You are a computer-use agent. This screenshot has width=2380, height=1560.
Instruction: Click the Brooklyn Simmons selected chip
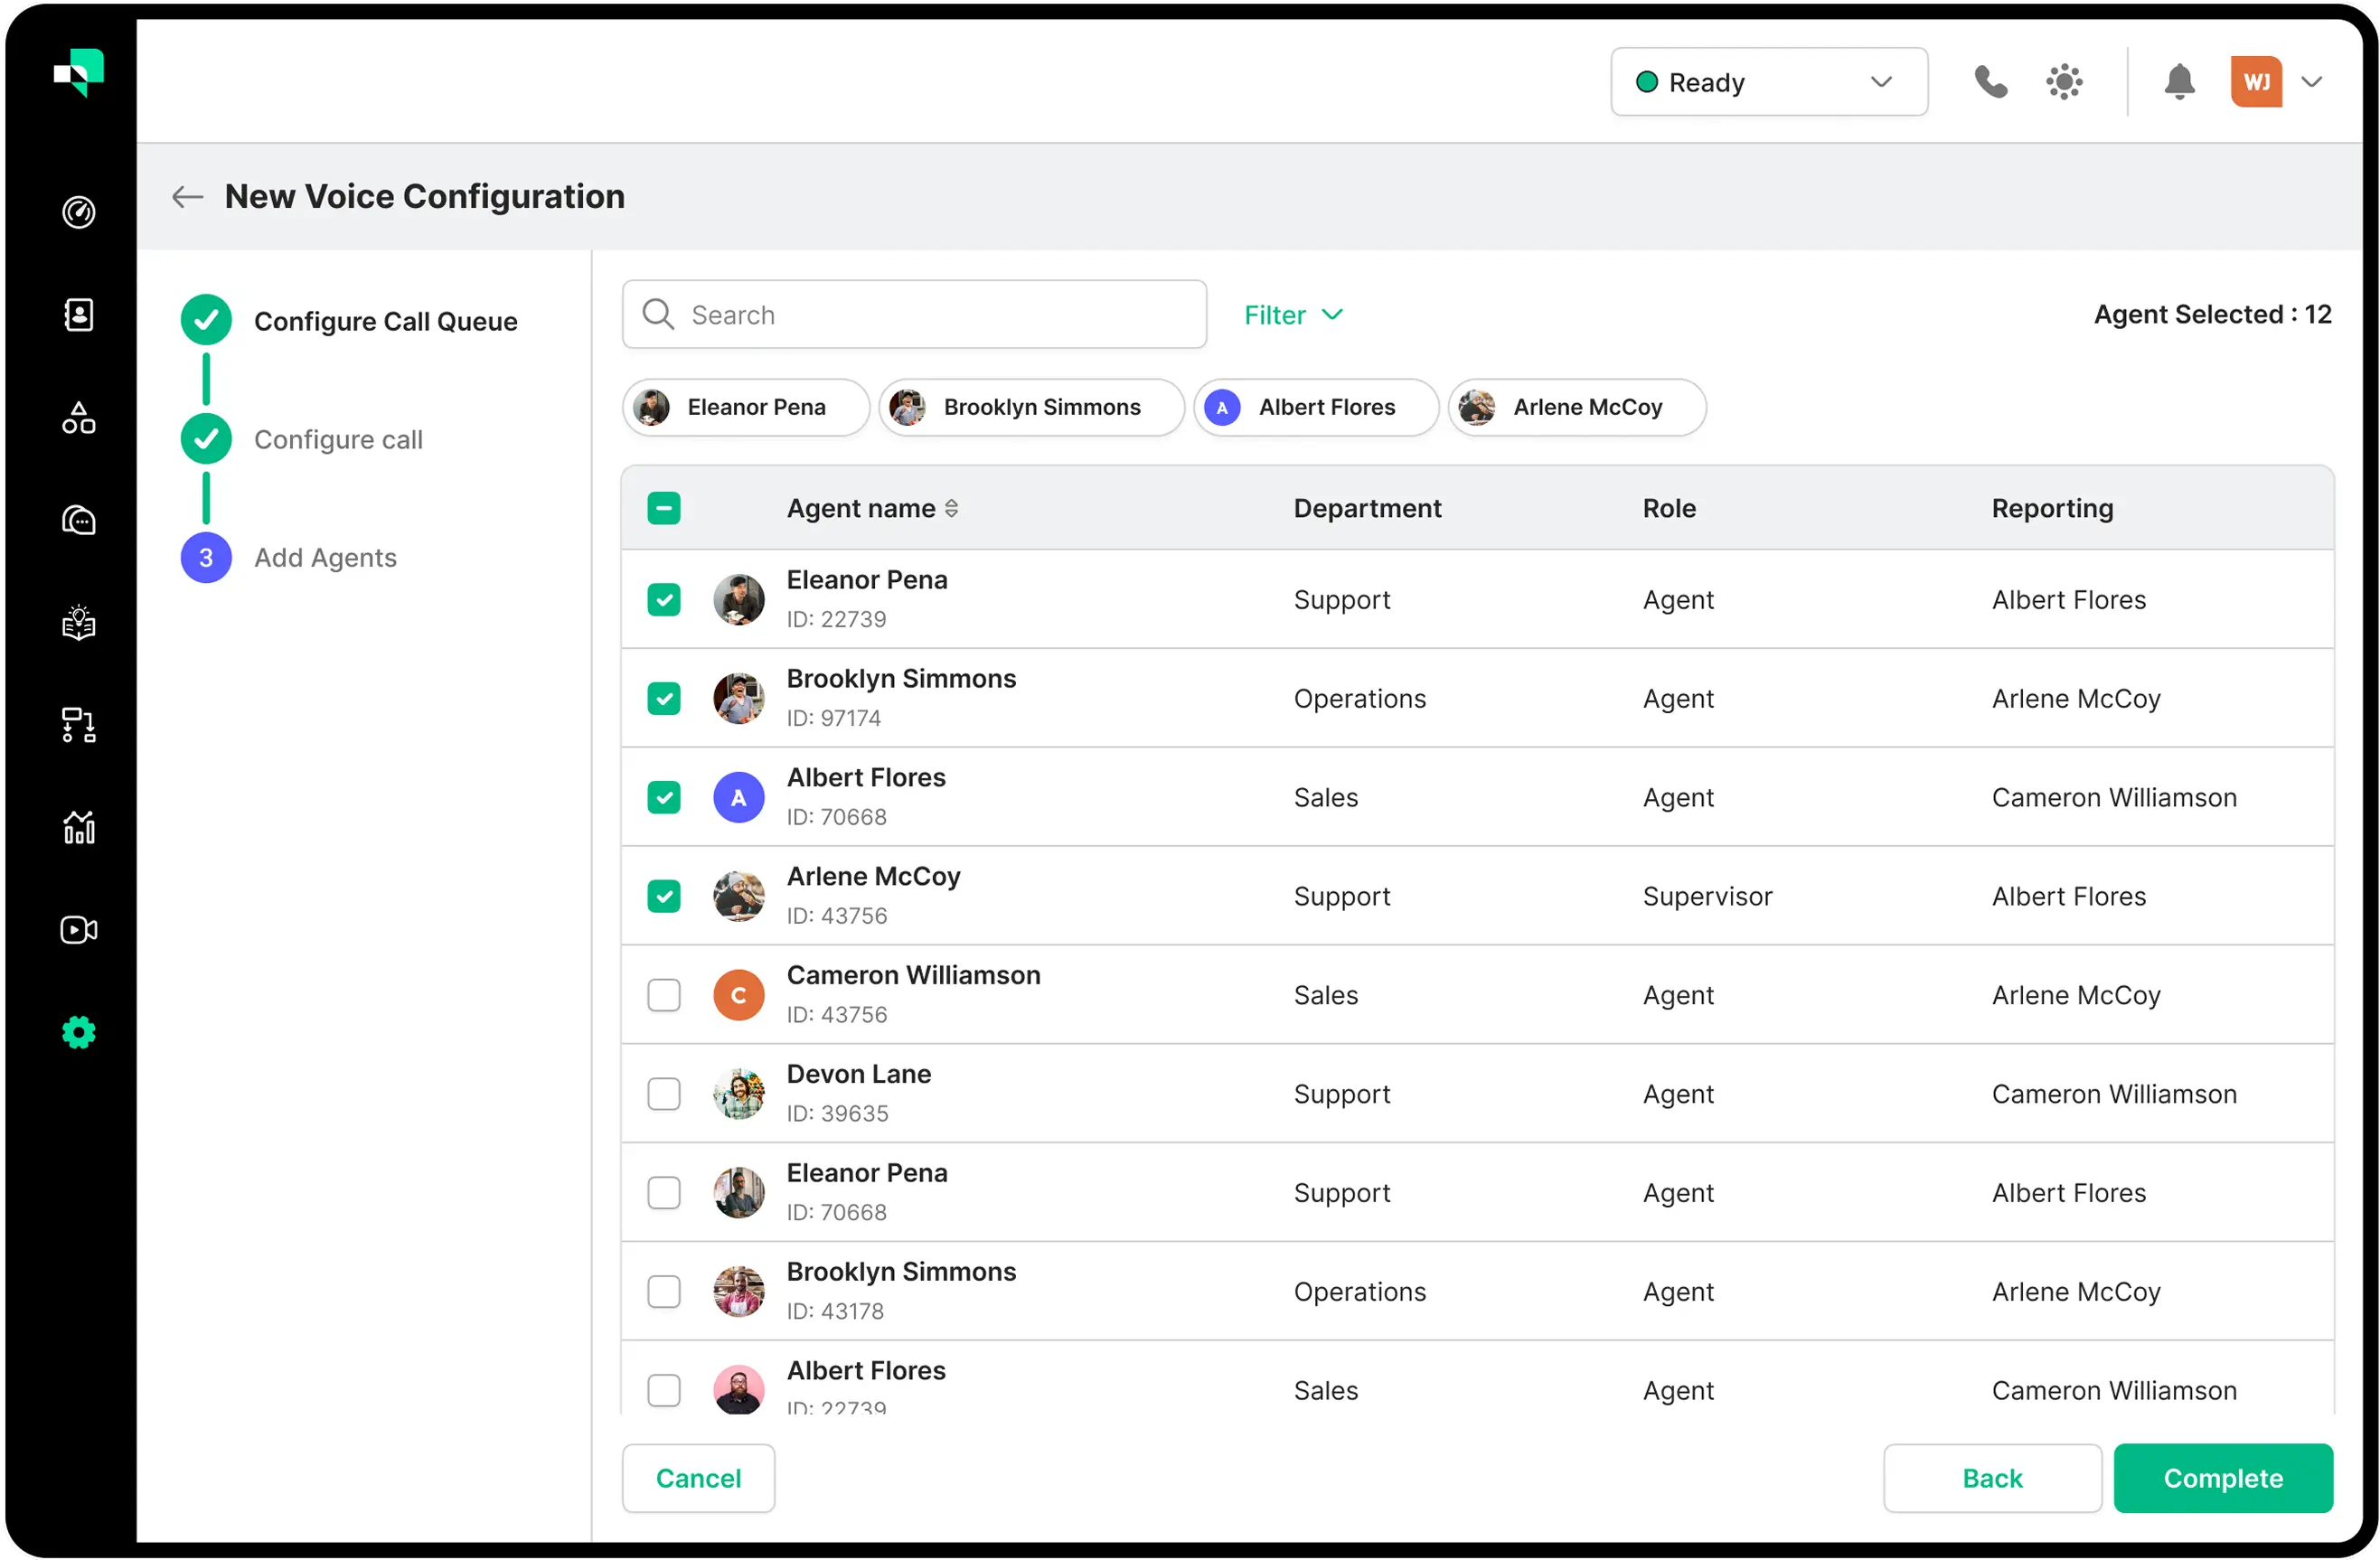(1031, 407)
